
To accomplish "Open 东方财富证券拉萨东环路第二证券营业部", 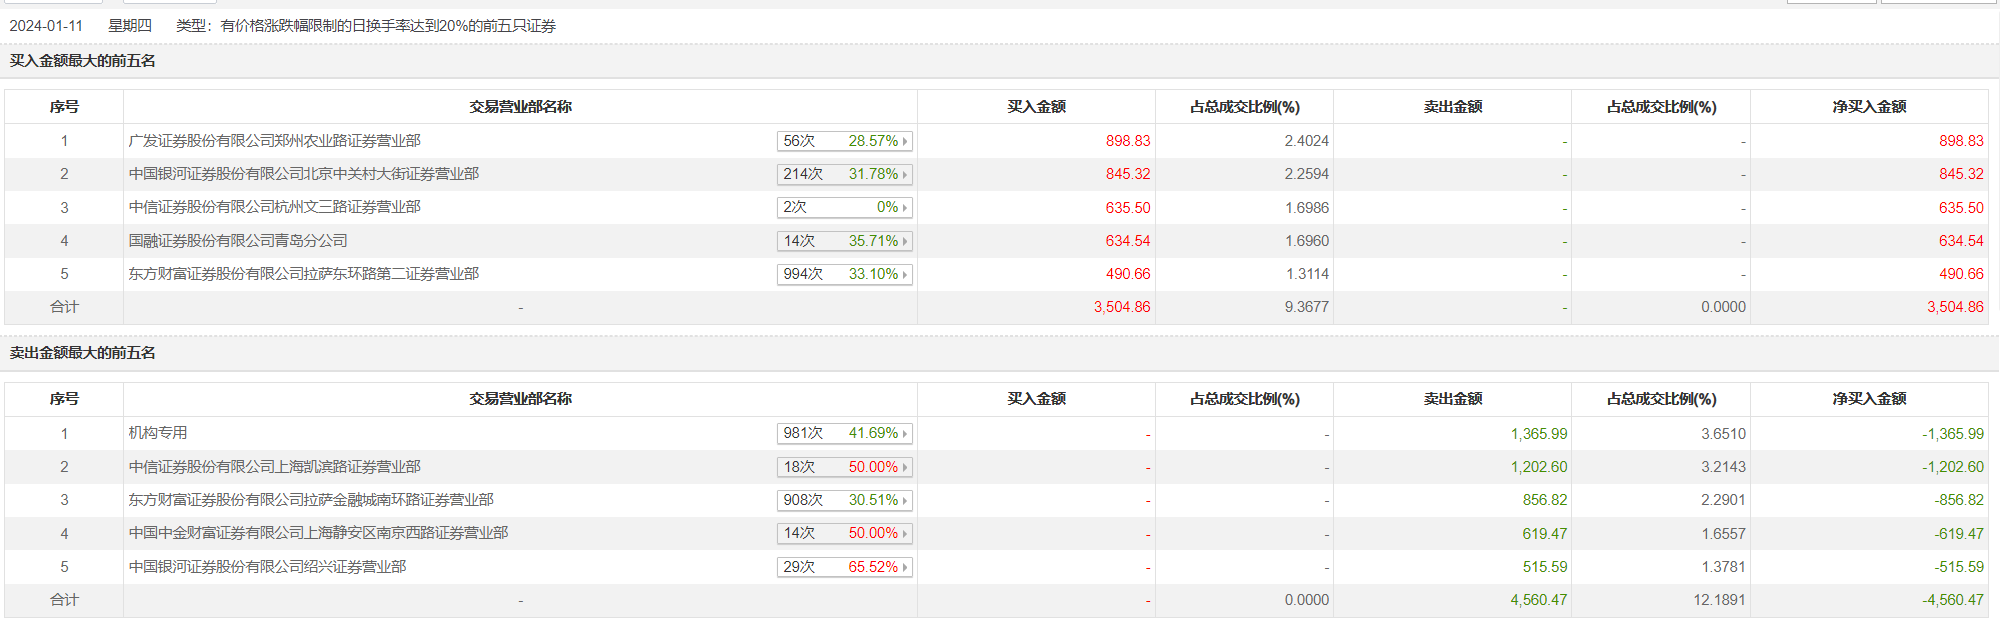I will 304,274.
